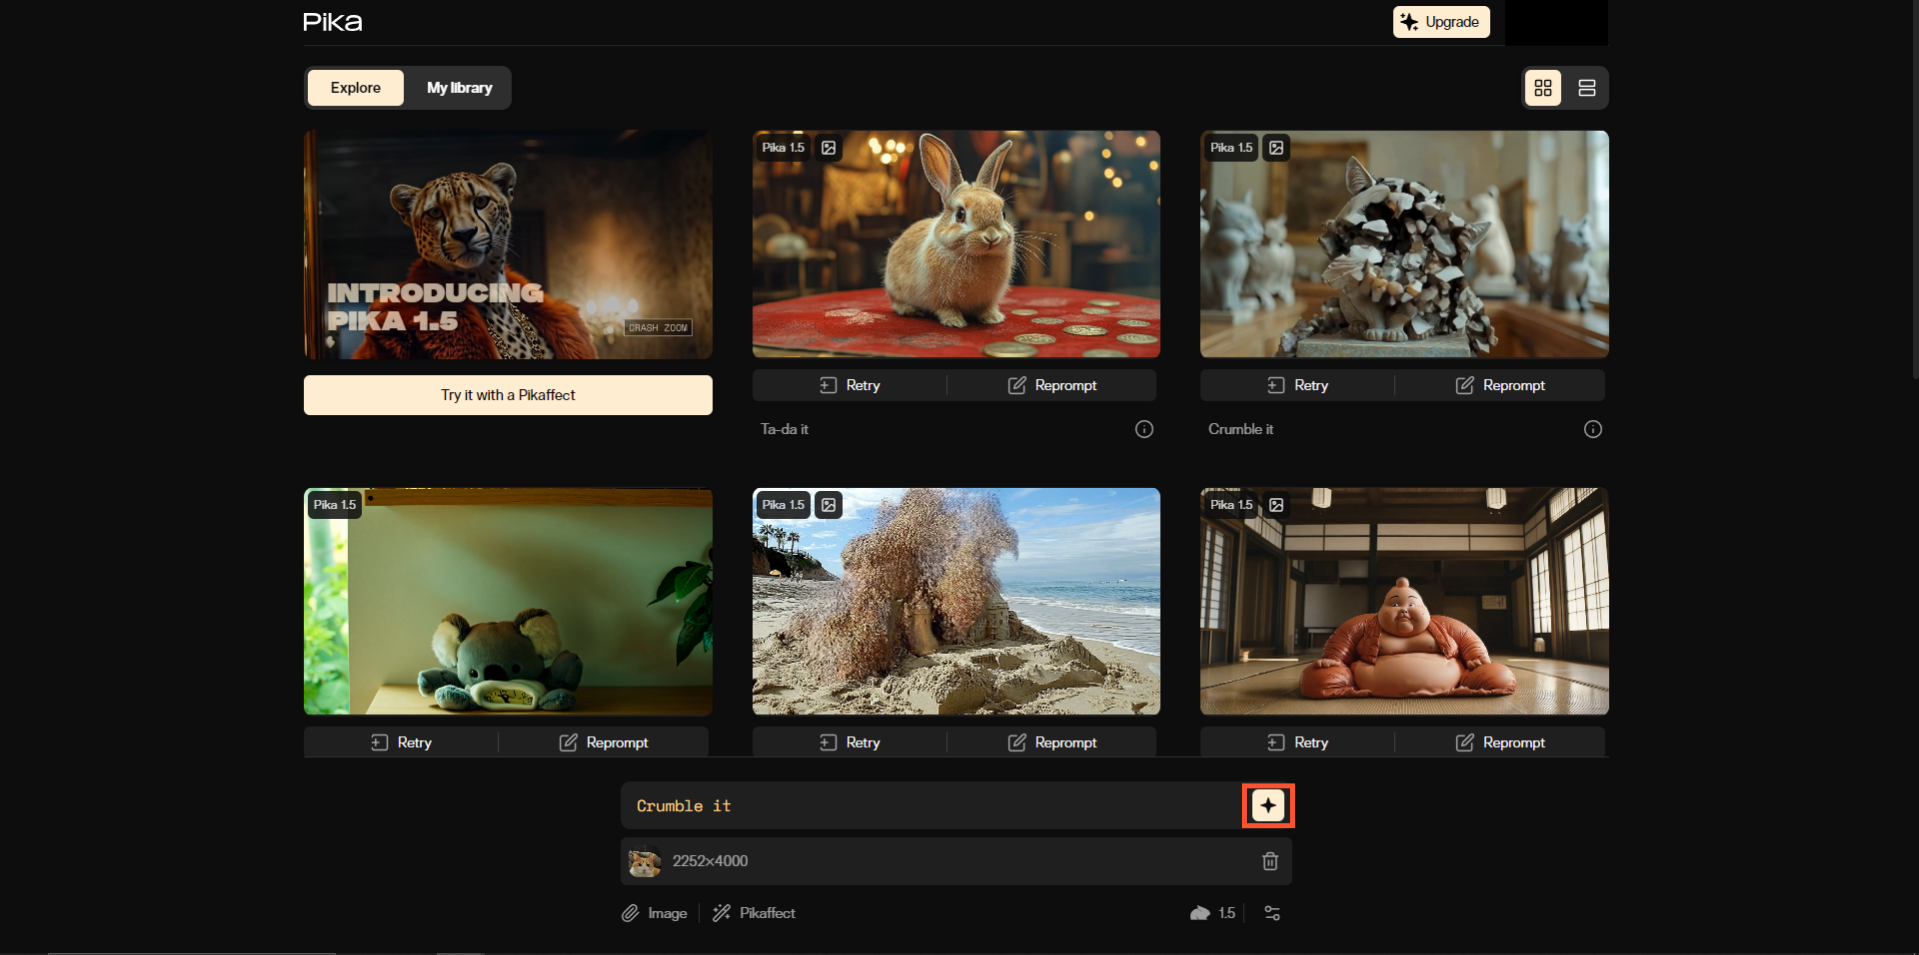
Task: Open the My library tab
Action: (459, 88)
